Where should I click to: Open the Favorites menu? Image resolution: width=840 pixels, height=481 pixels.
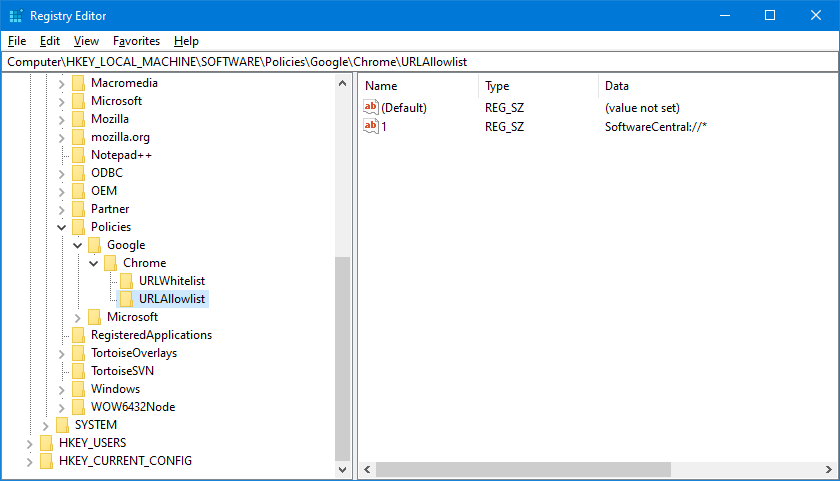tap(136, 41)
